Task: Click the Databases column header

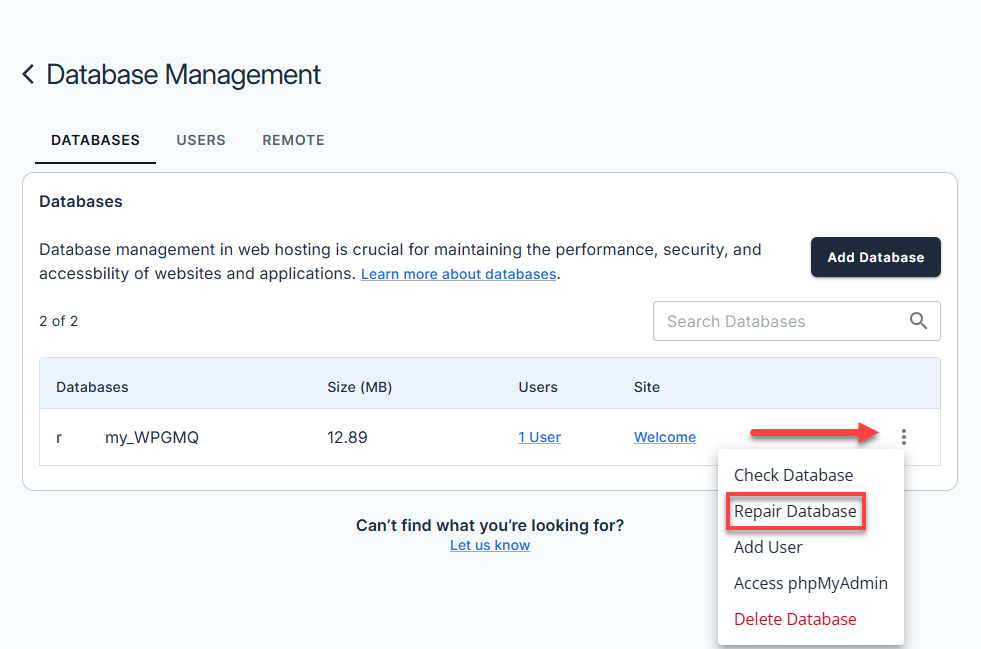Action: click(x=92, y=387)
